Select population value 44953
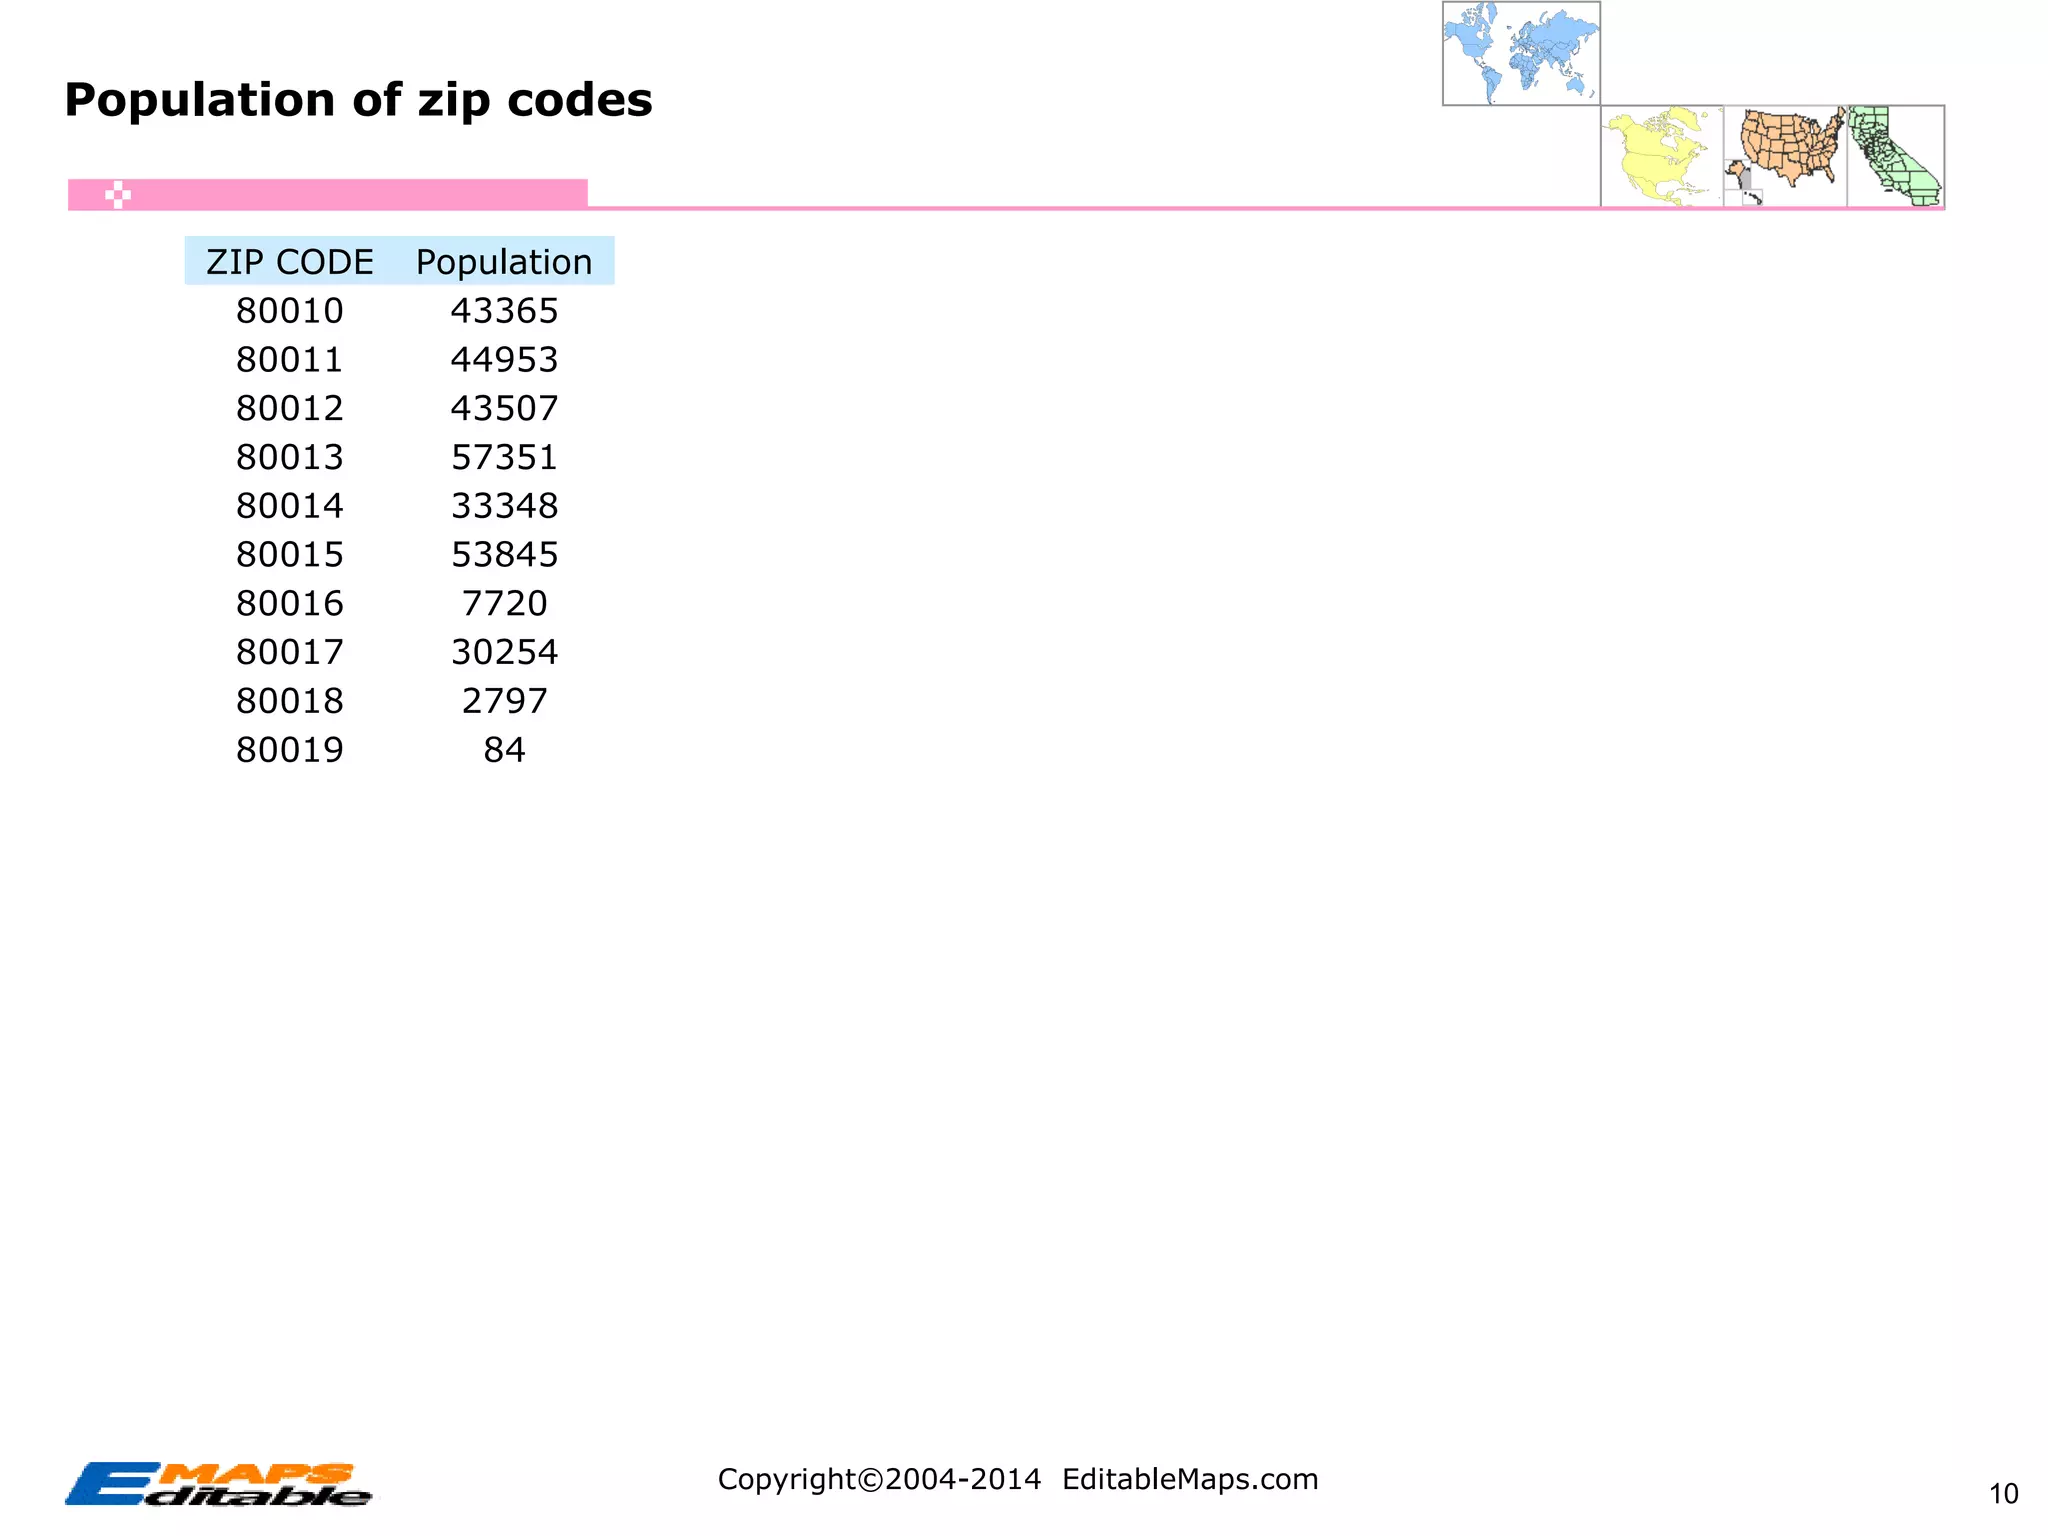Screen dimensions: 2048x1536 click(504, 360)
